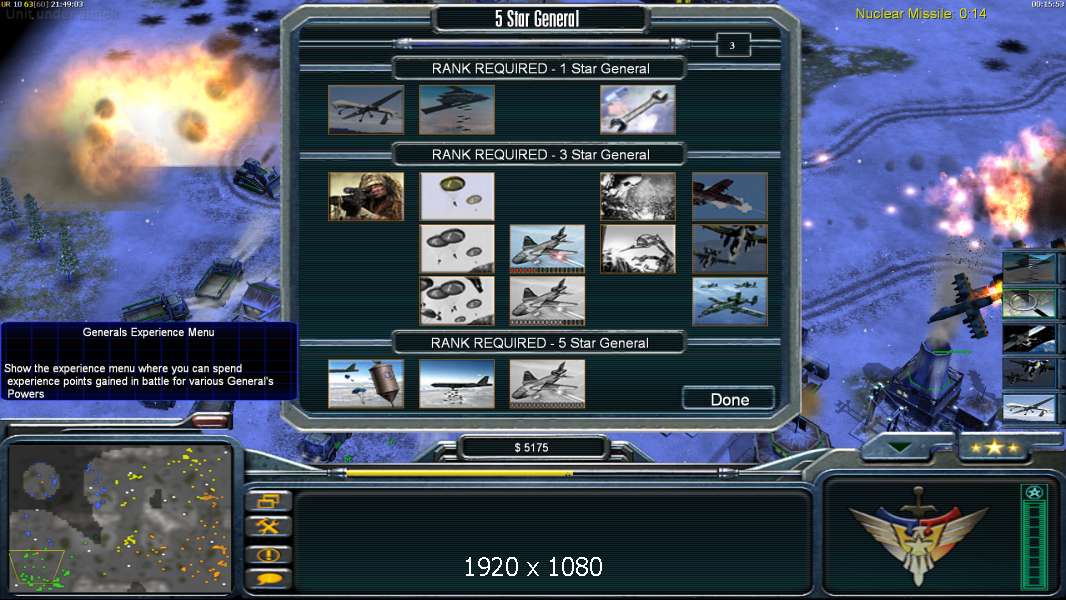Click the exclamation mark beacon button

[269, 554]
